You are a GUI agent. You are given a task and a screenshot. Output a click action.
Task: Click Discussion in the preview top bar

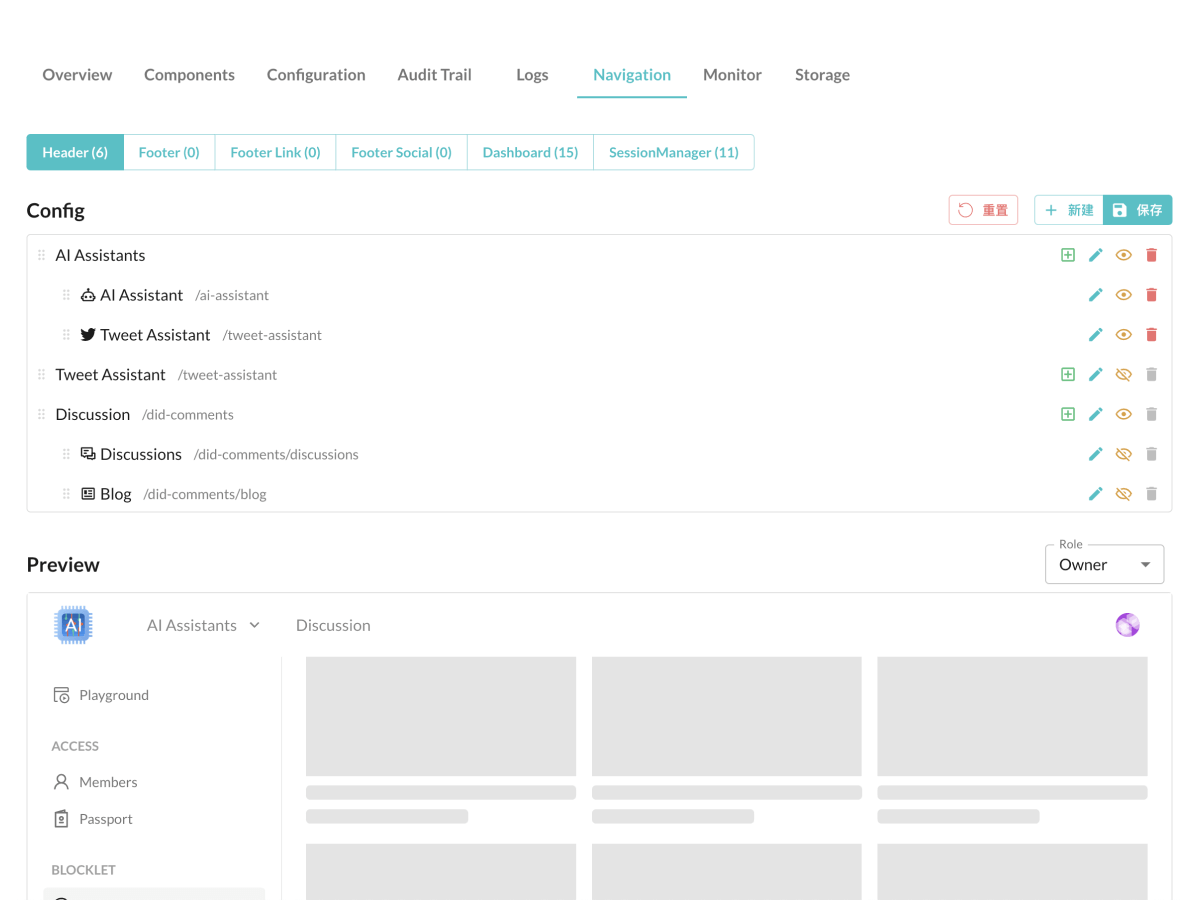pyautogui.click(x=333, y=624)
